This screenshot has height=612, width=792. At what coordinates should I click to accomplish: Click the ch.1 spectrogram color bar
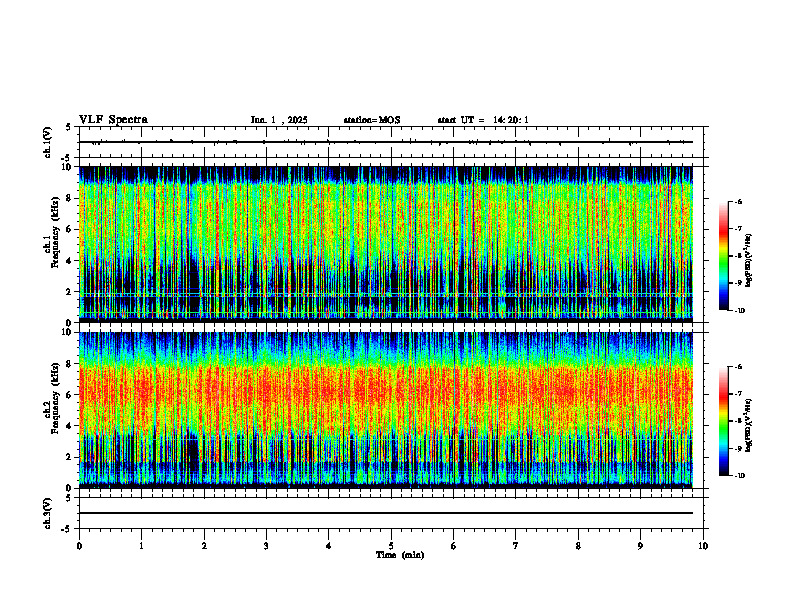coord(723,256)
